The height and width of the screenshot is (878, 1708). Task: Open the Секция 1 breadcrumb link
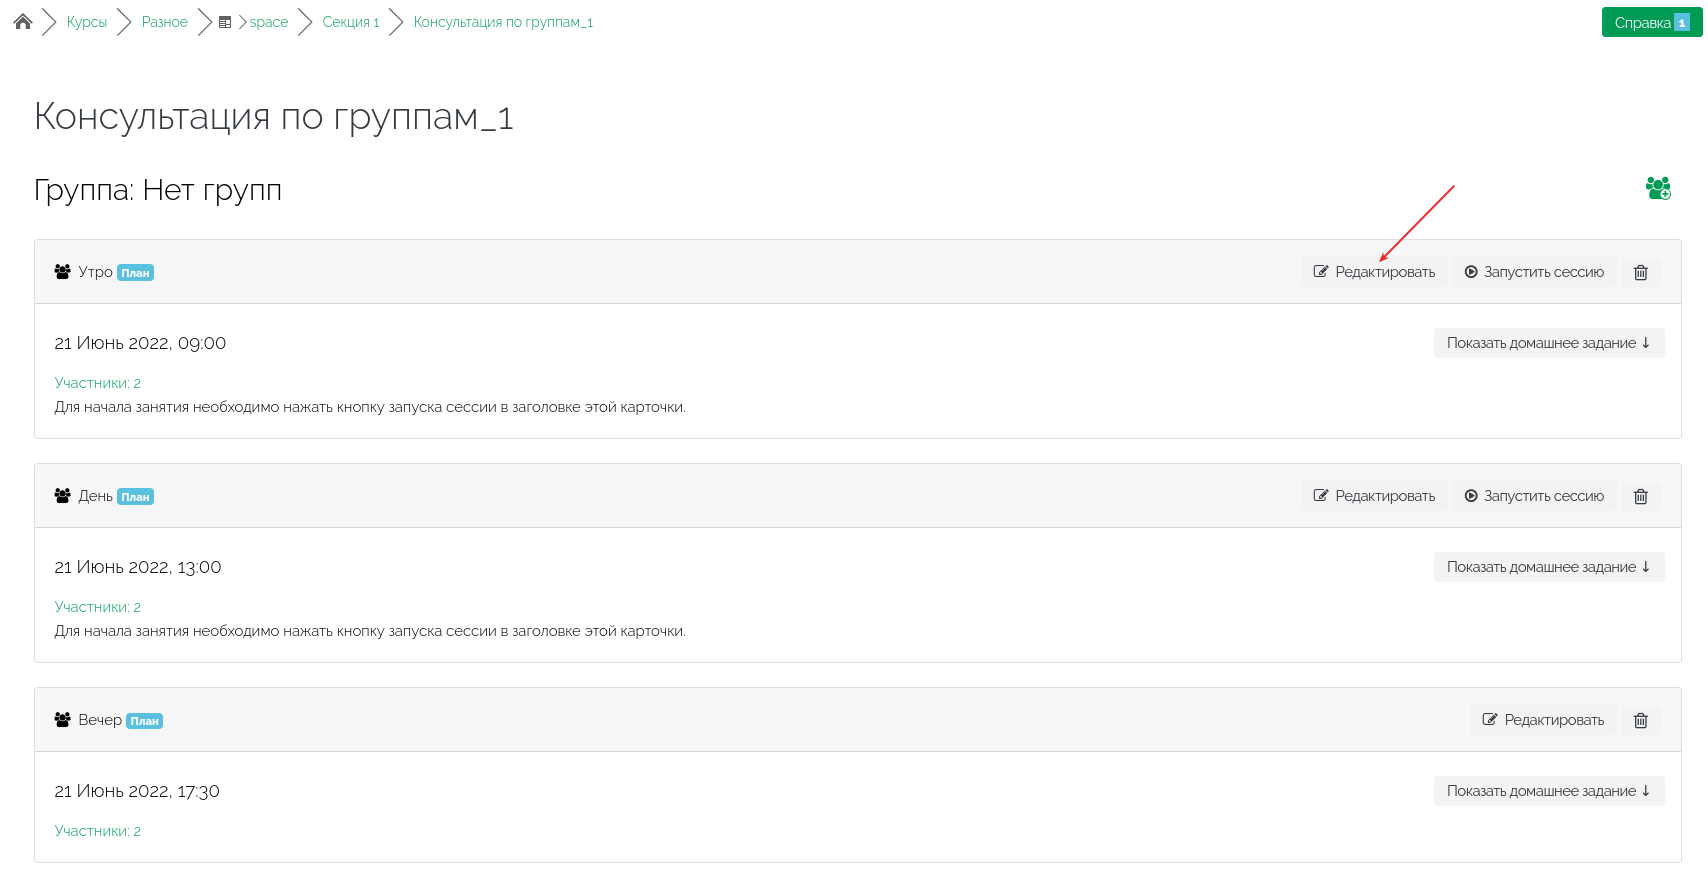tap(351, 22)
